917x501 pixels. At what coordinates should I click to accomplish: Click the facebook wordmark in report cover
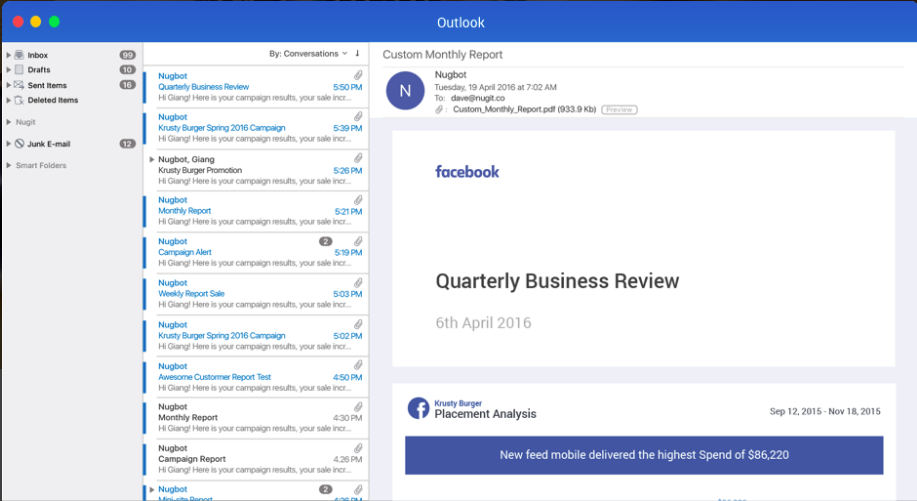(467, 172)
